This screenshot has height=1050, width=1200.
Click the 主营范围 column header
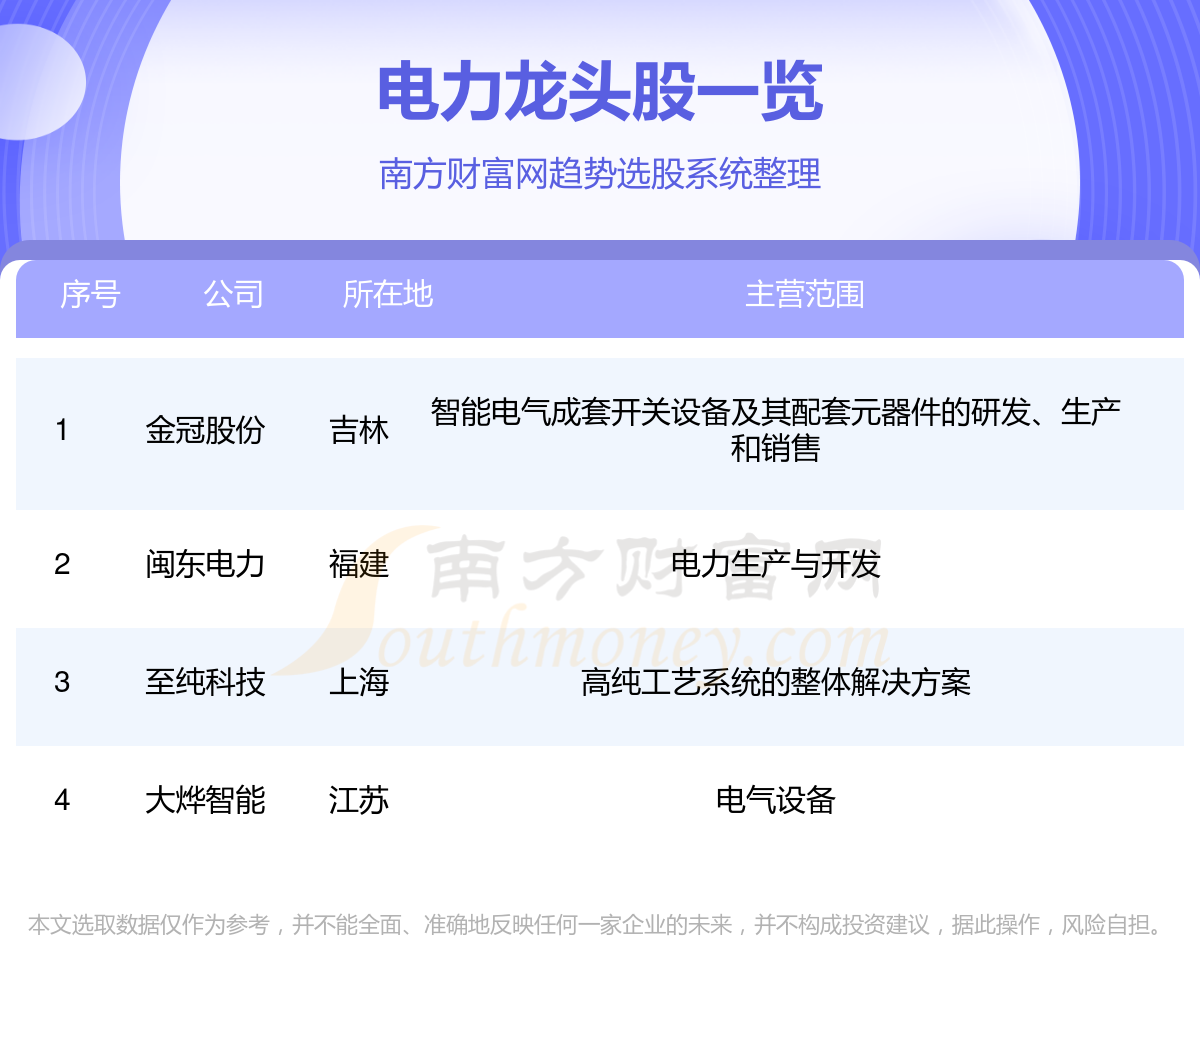(x=805, y=294)
